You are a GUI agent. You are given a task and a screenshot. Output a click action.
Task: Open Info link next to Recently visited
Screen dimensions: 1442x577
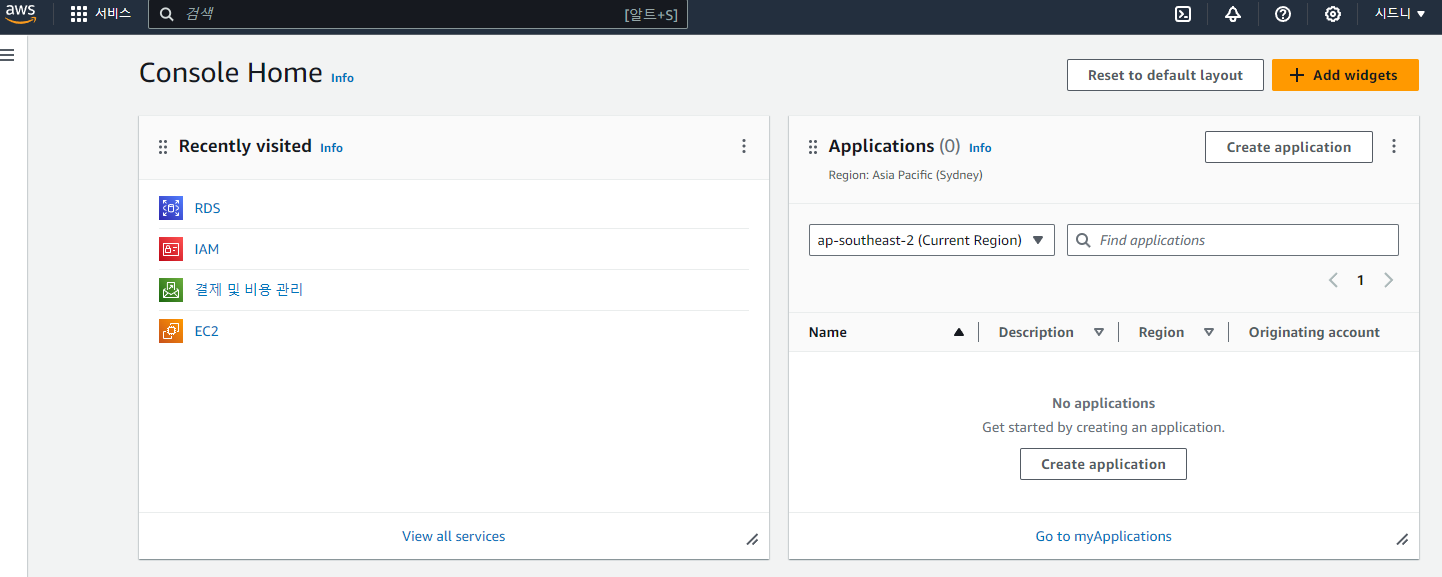[x=331, y=147]
